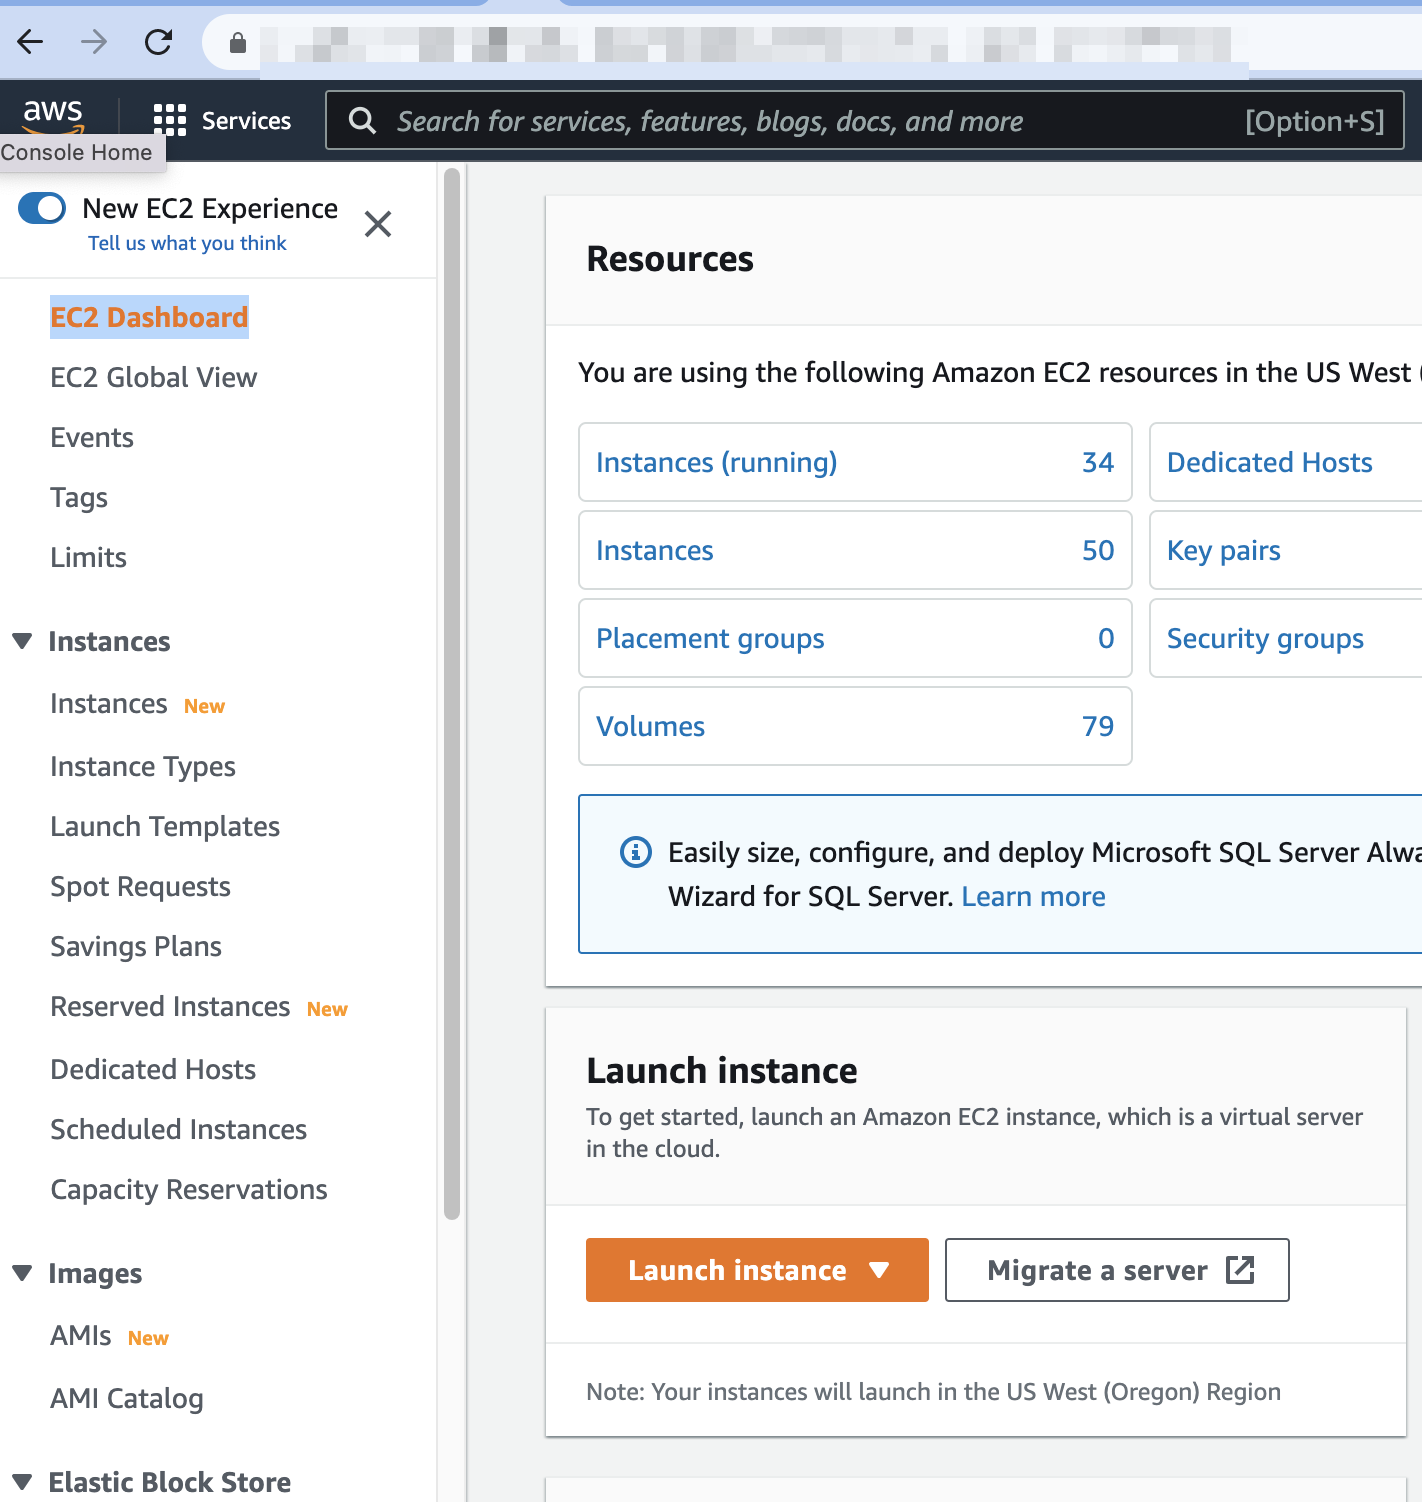Click Tell us what you think link

click(x=187, y=243)
